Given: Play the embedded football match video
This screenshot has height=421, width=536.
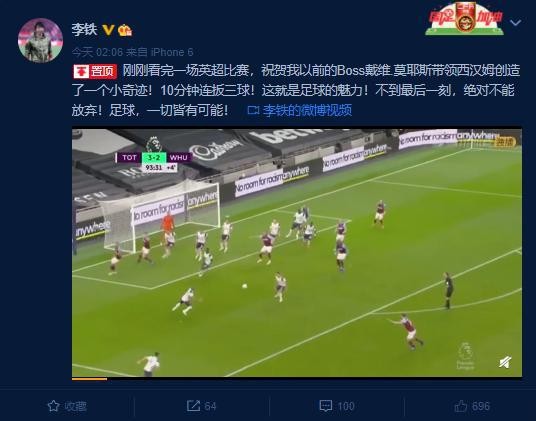Looking at the screenshot, I should (x=297, y=253).
